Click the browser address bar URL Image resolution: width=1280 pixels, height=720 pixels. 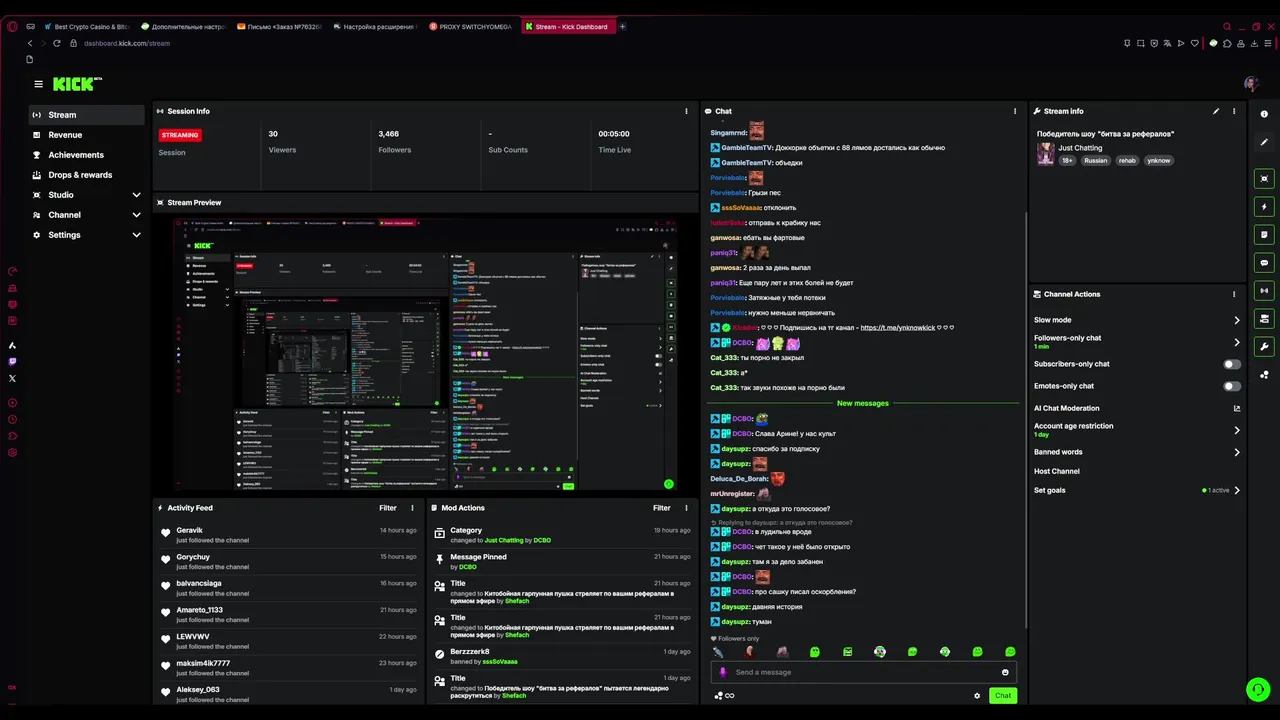[x=127, y=43]
